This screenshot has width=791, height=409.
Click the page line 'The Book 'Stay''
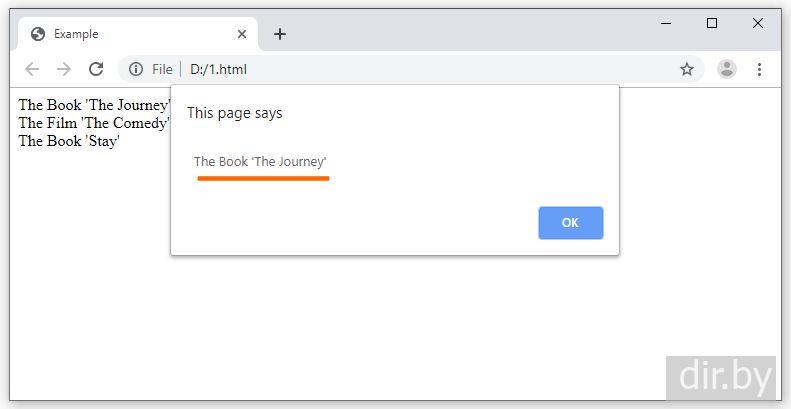69,141
